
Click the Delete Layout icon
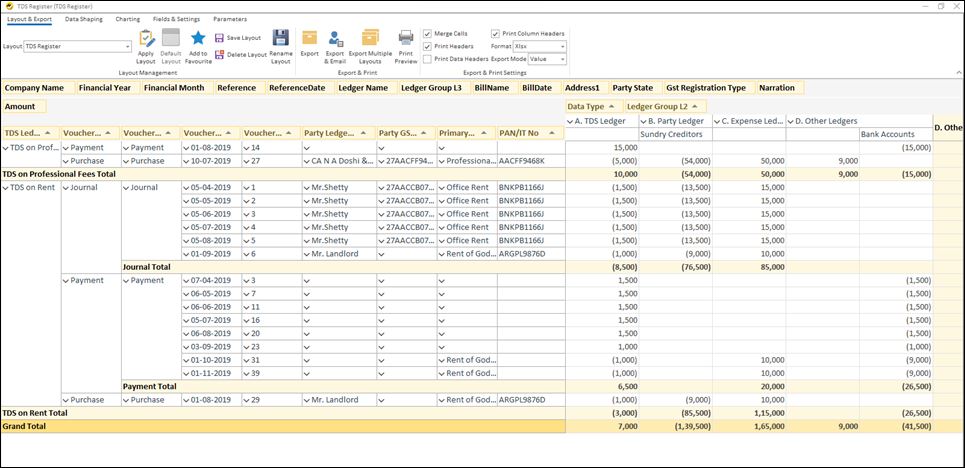(x=219, y=55)
